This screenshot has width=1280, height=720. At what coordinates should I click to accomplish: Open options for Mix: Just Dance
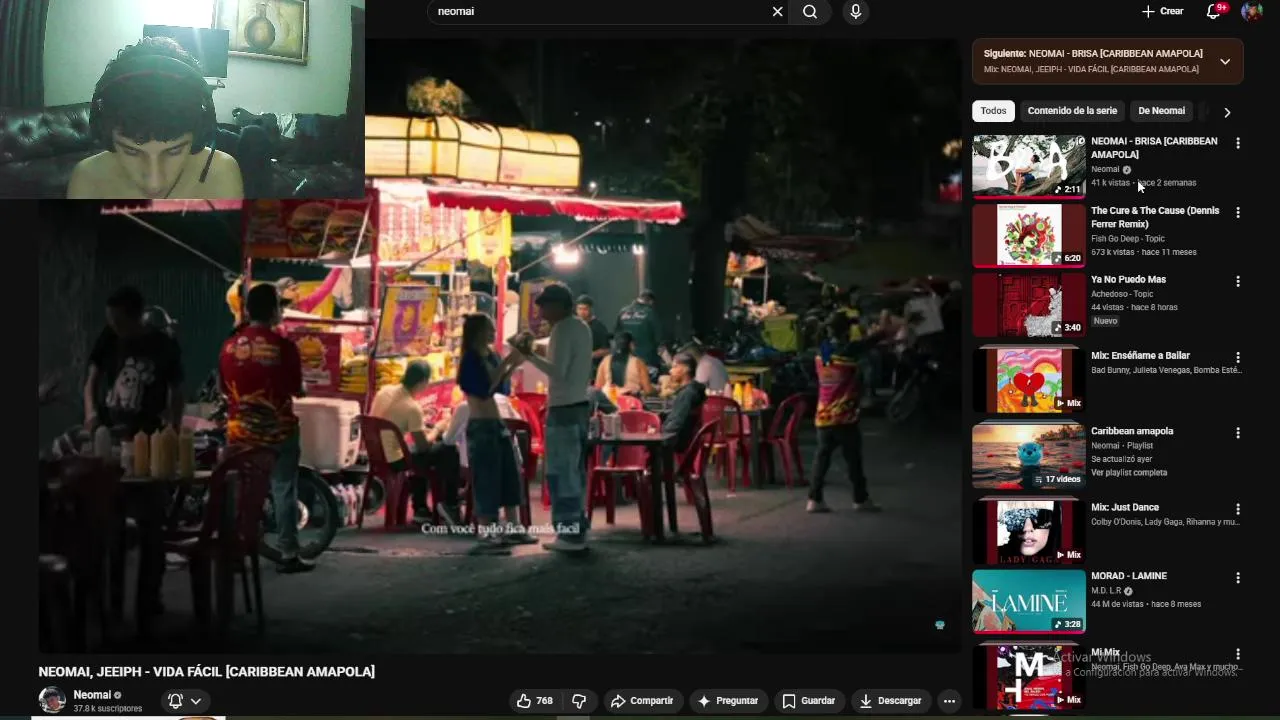coord(1238,509)
